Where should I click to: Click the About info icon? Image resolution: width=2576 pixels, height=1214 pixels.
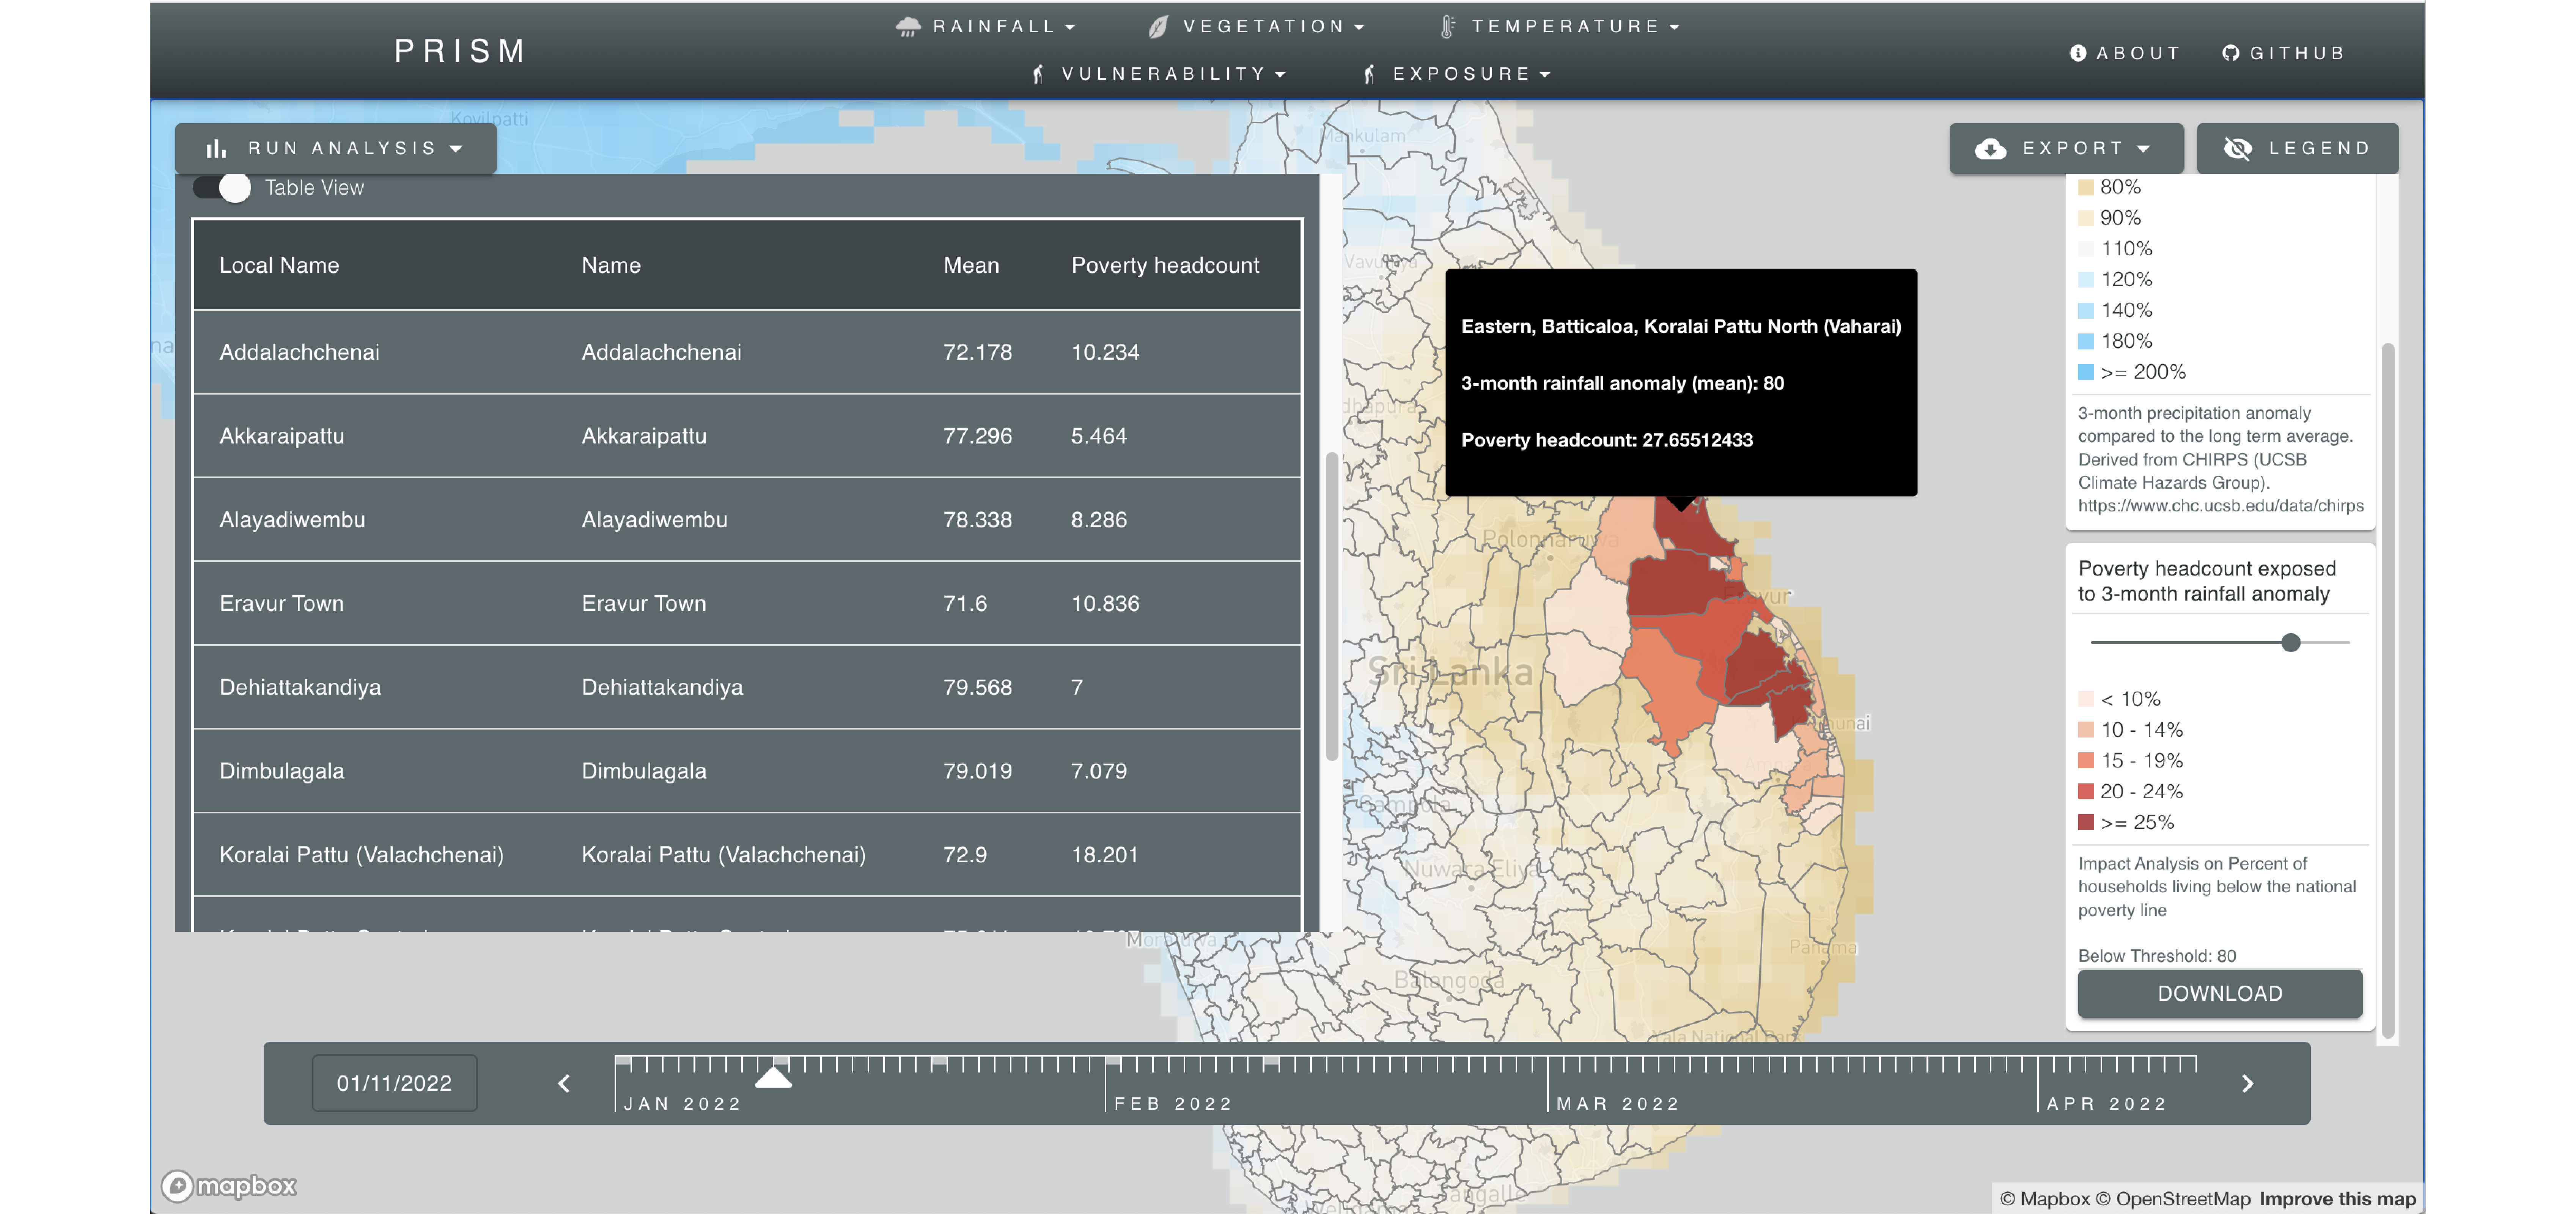coord(2078,53)
